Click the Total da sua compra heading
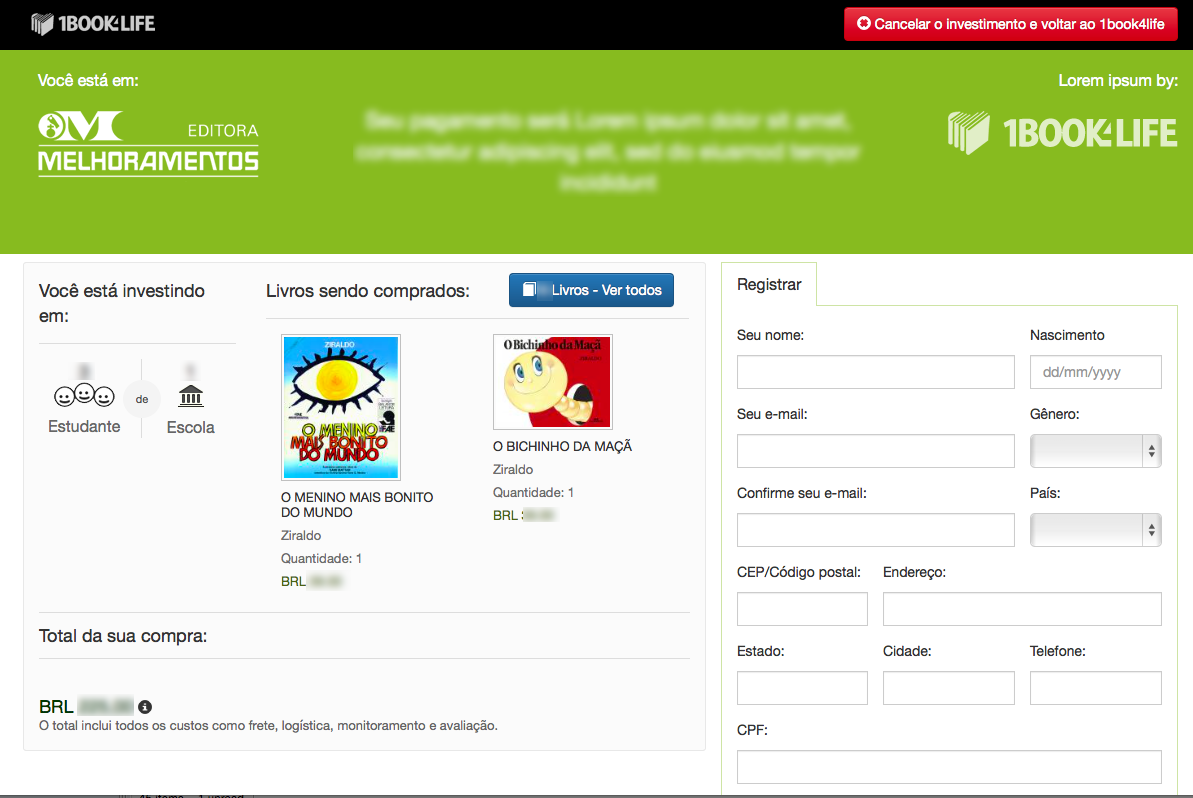The height and width of the screenshot is (798, 1193). pyautogui.click(x=123, y=636)
